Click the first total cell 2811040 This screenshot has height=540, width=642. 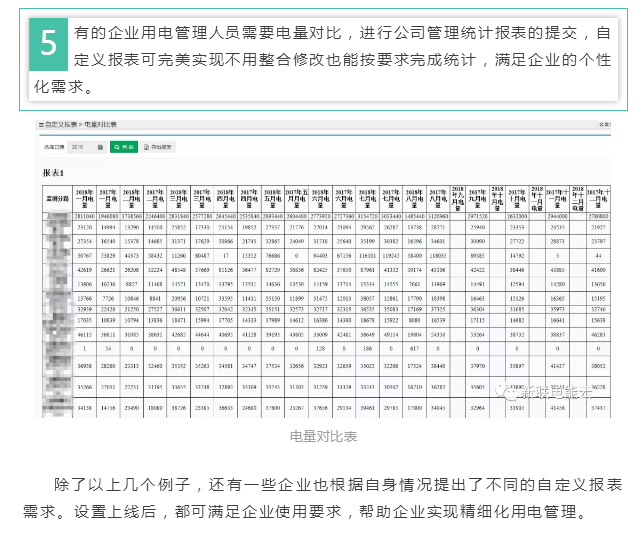(84, 214)
